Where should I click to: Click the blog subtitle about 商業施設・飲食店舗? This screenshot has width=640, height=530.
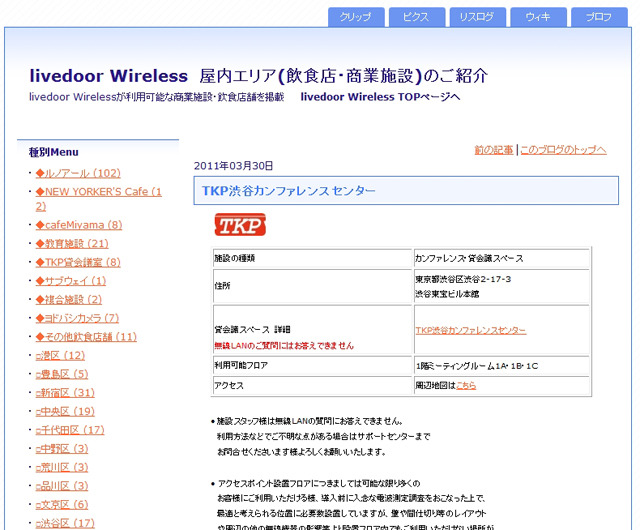[x=156, y=97]
